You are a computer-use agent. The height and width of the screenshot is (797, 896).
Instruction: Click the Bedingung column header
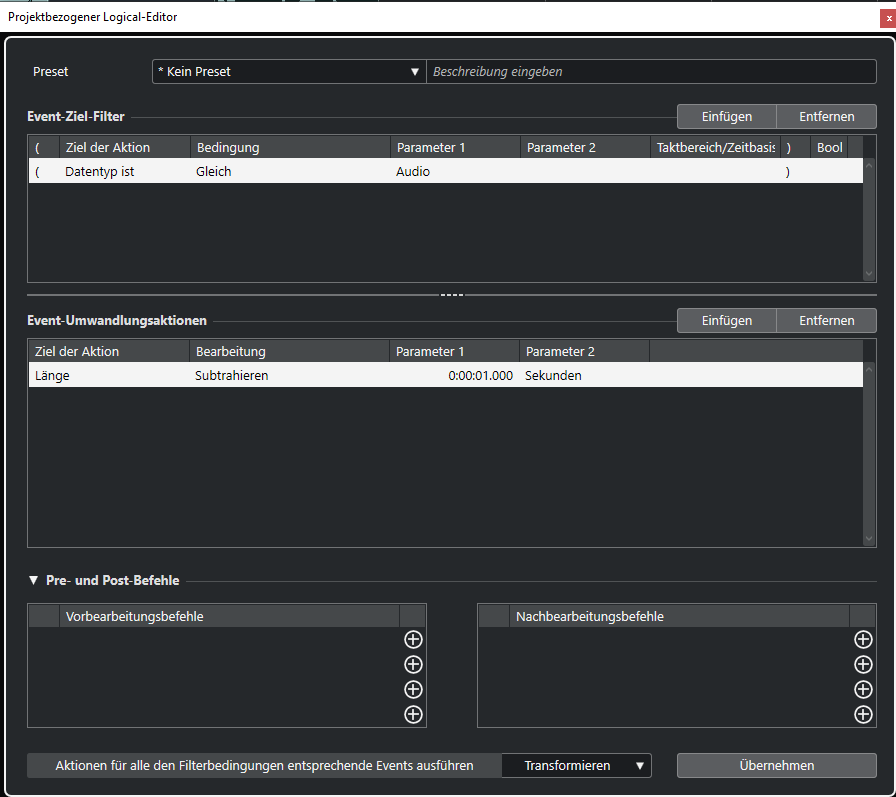pos(290,147)
